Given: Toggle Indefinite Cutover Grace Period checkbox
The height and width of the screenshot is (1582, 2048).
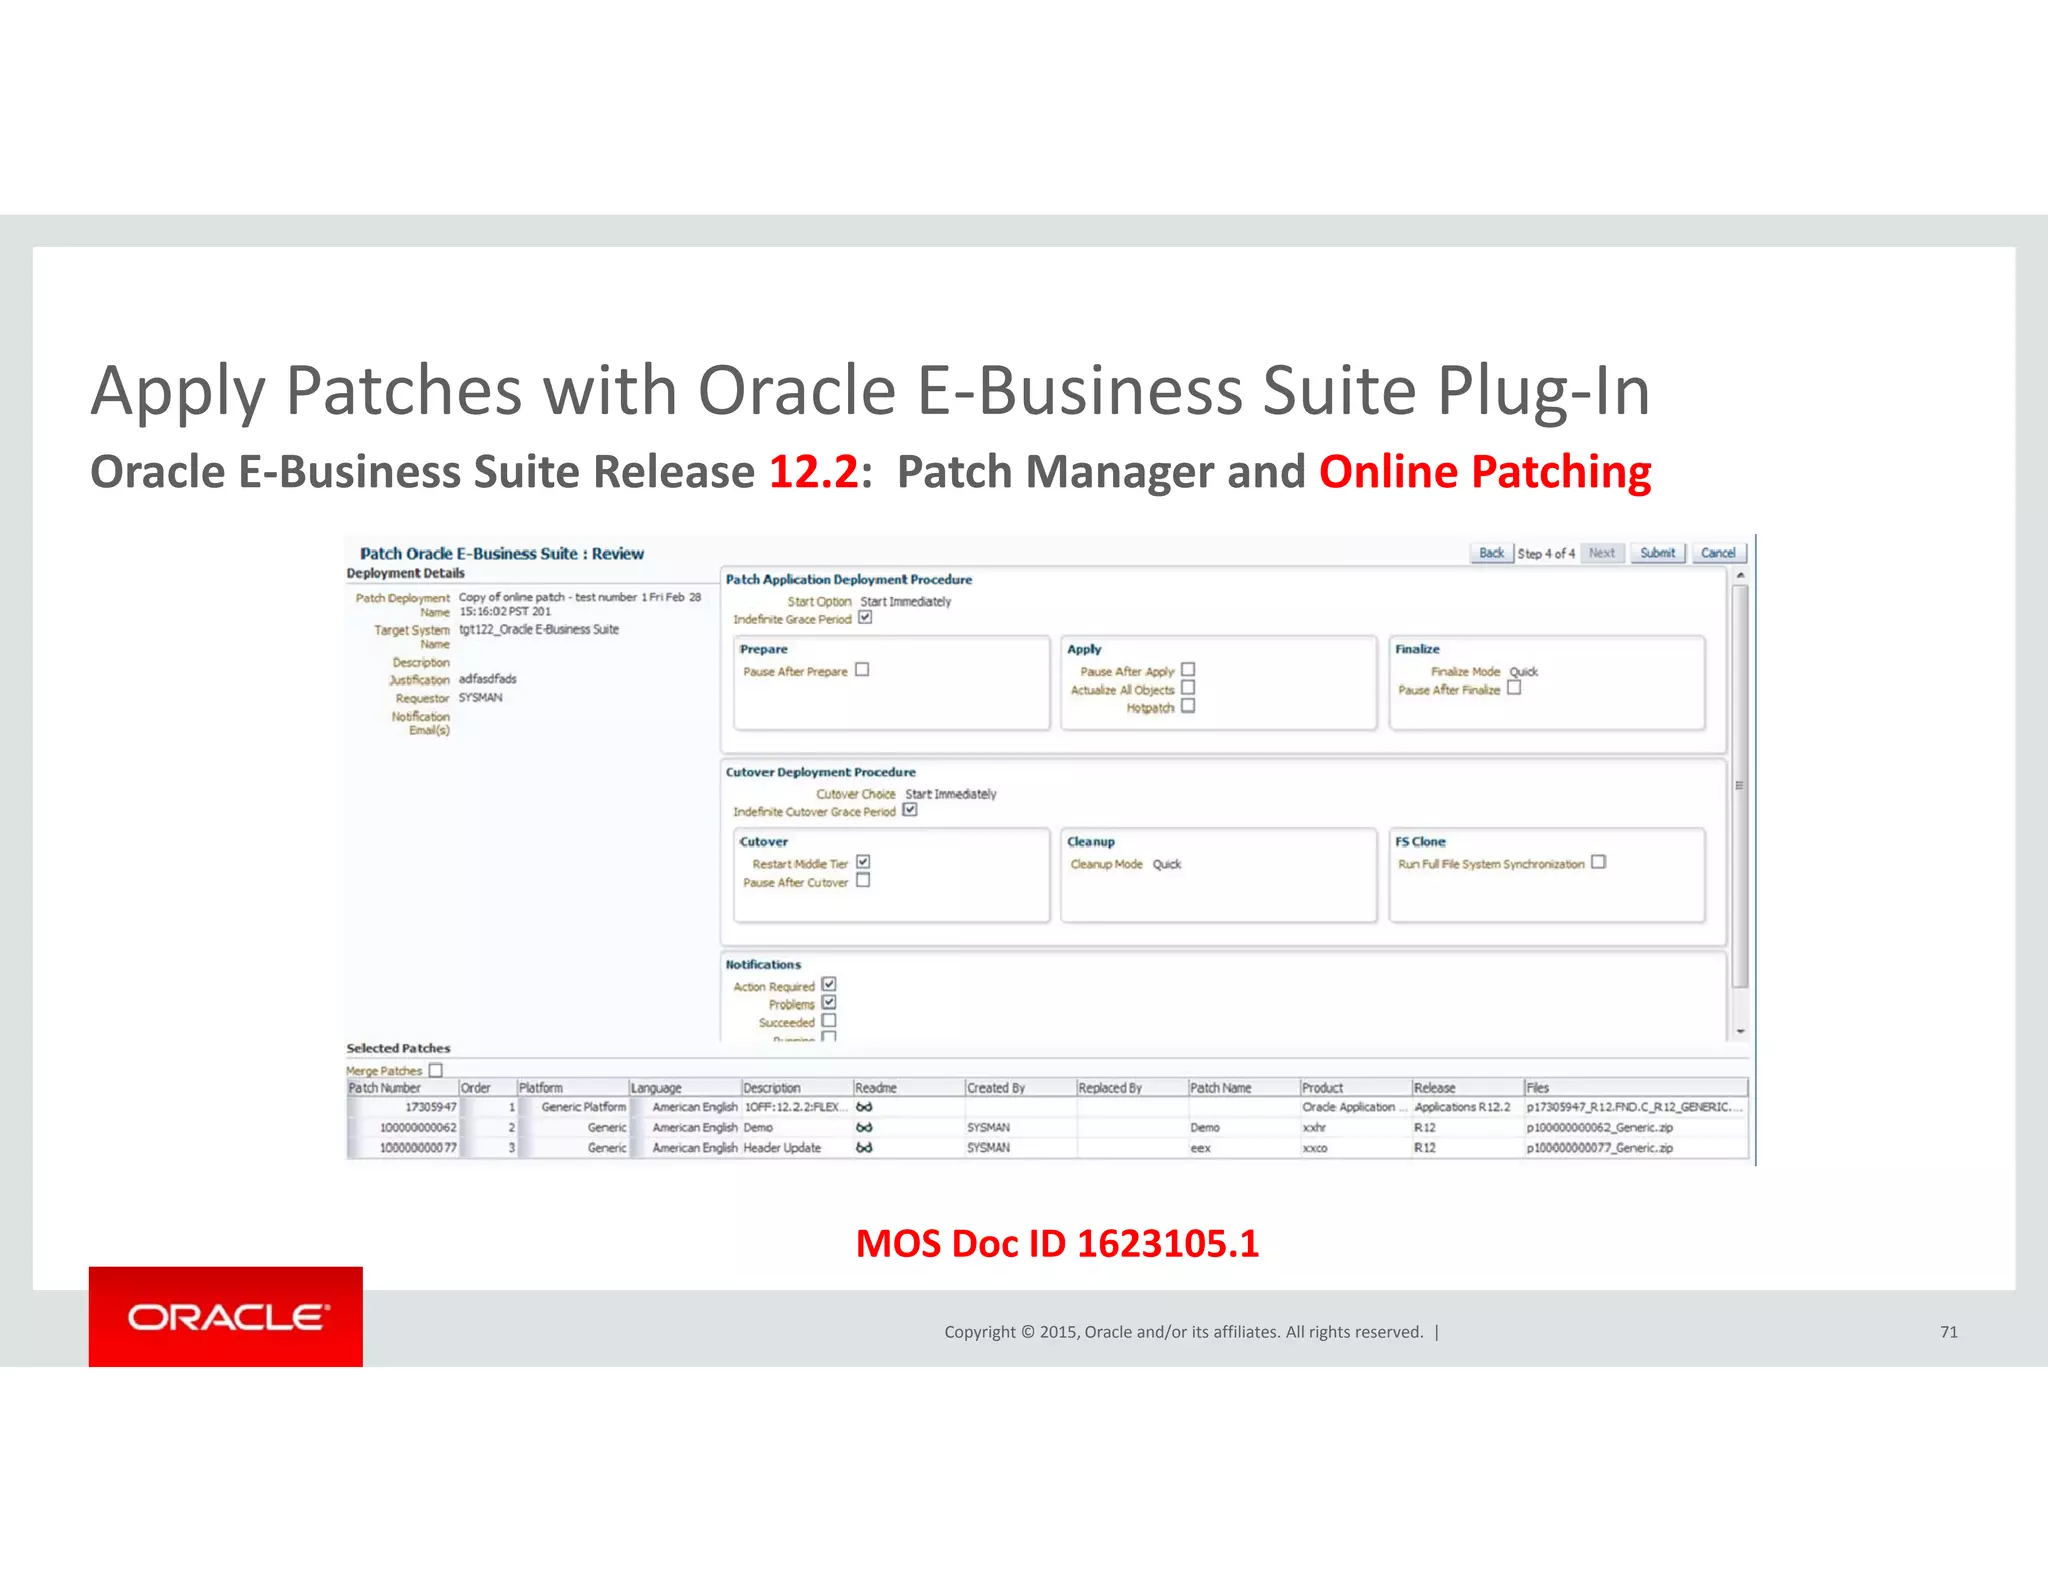Looking at the screenshot, I should [910, 809].
